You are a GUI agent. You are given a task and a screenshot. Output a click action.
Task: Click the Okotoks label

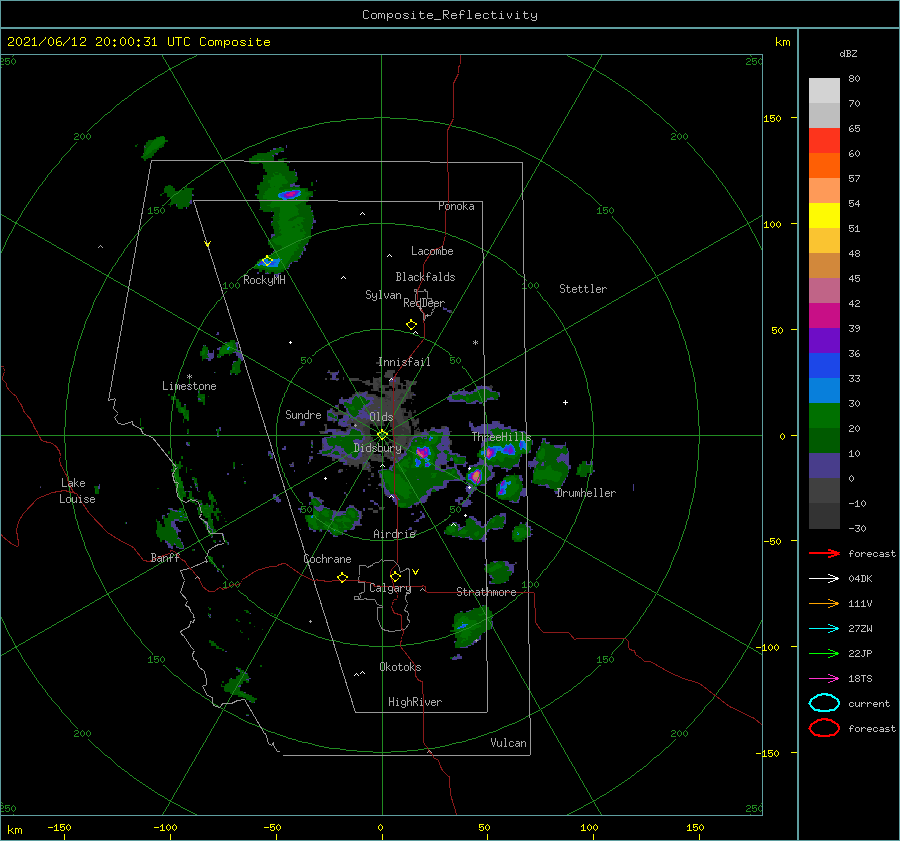(x=400, y=667)
